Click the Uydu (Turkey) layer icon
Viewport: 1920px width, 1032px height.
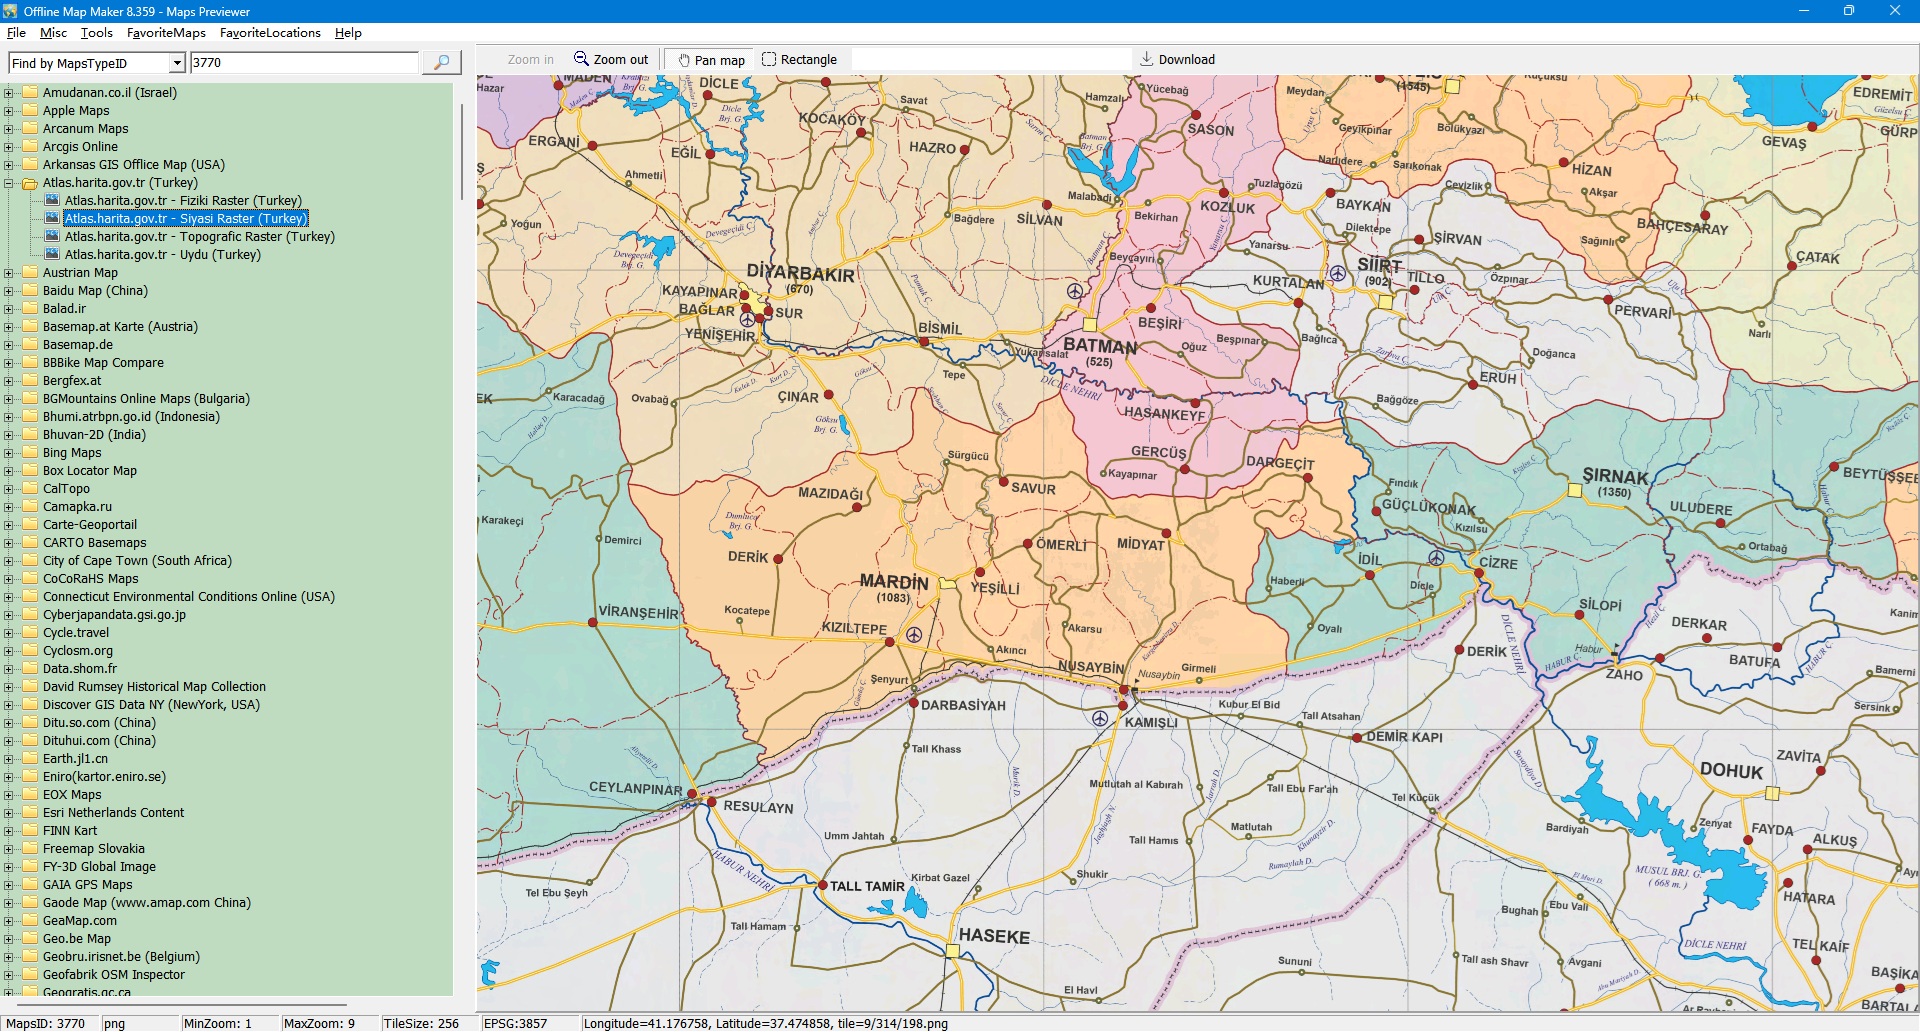[53, 254]
